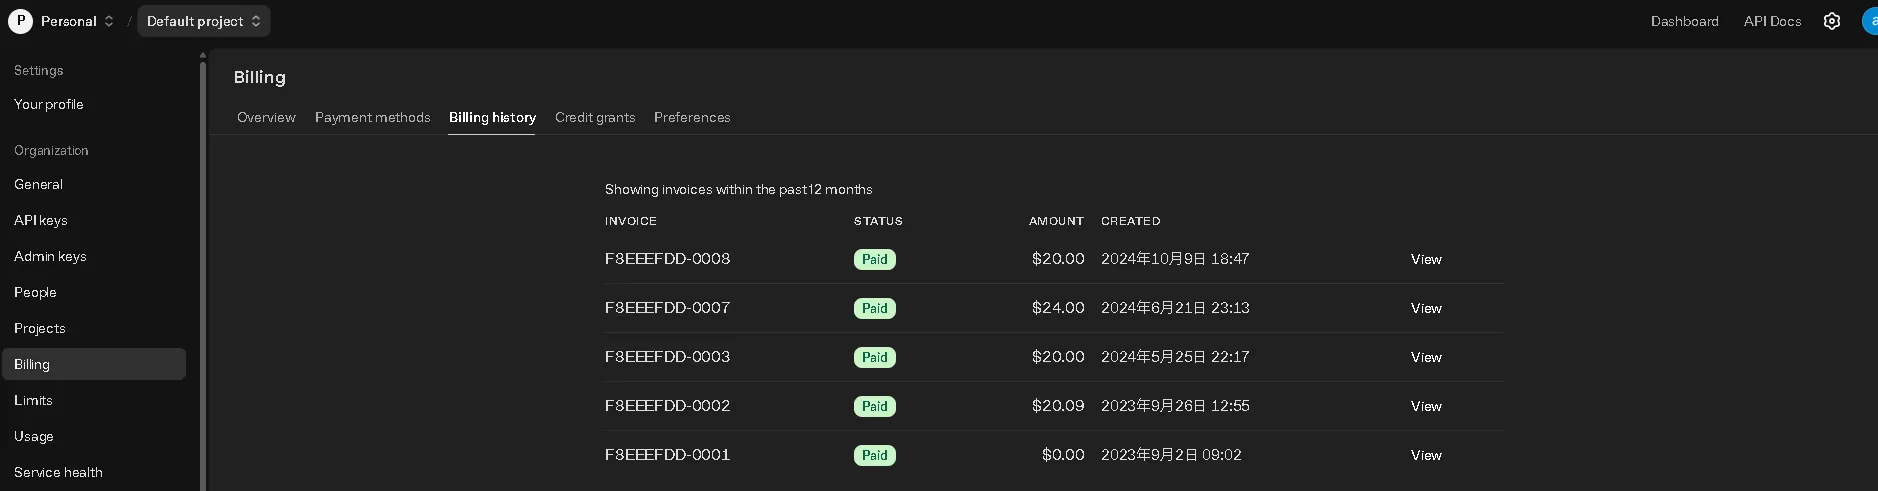Click the sidebar vertical scrollbar

click(x=203, y=270)
